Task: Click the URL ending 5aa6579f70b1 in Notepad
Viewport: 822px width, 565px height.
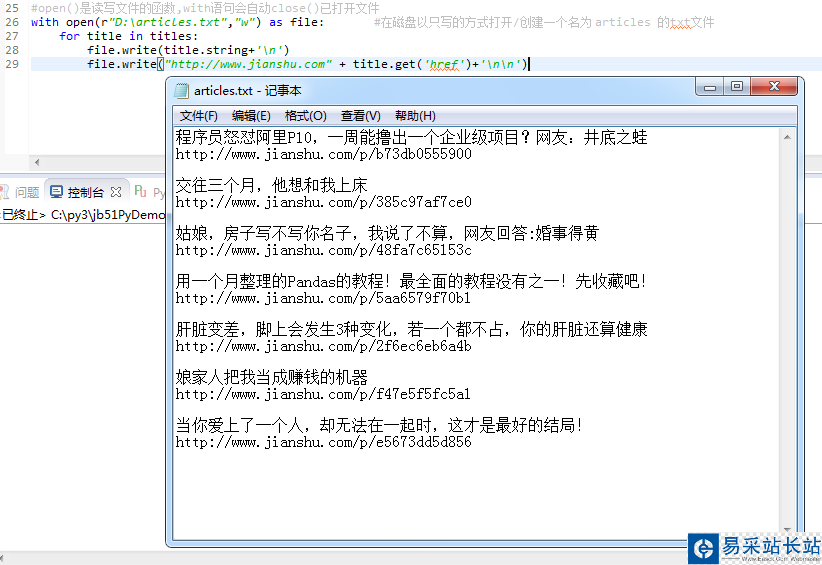Action: (323, 298)
